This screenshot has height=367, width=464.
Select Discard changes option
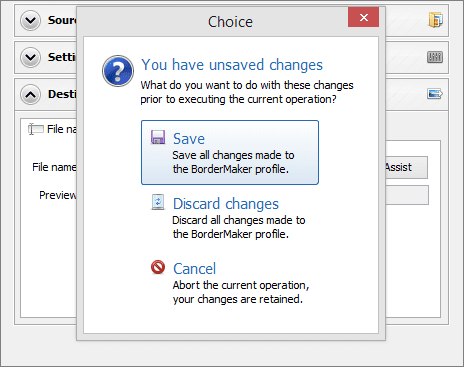(230, 218)
